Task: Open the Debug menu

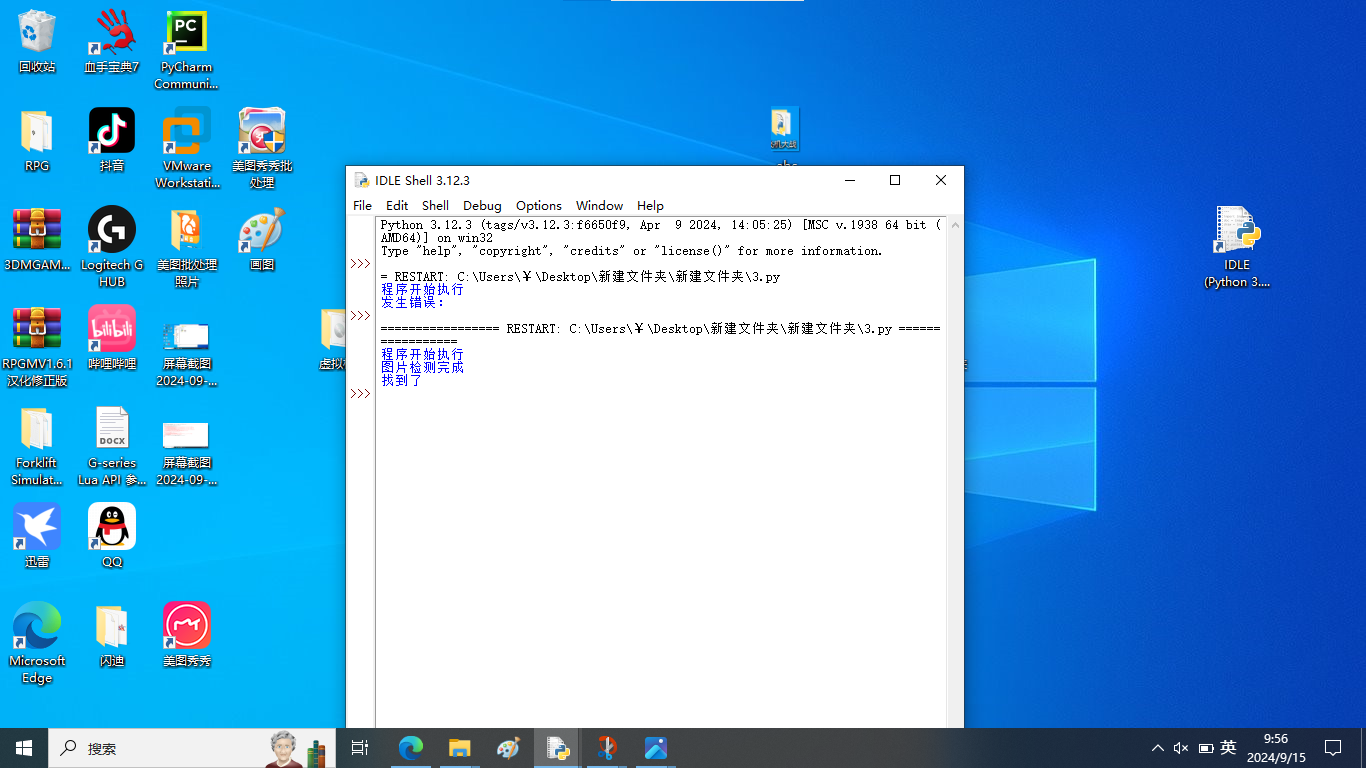Action: 482,205
